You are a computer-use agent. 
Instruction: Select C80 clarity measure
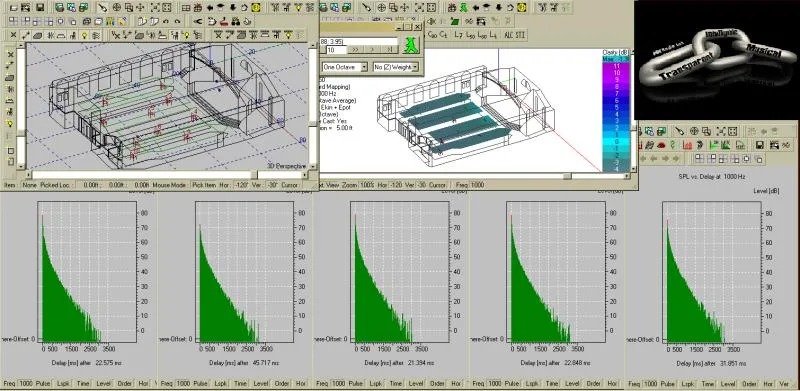[432, 35]
